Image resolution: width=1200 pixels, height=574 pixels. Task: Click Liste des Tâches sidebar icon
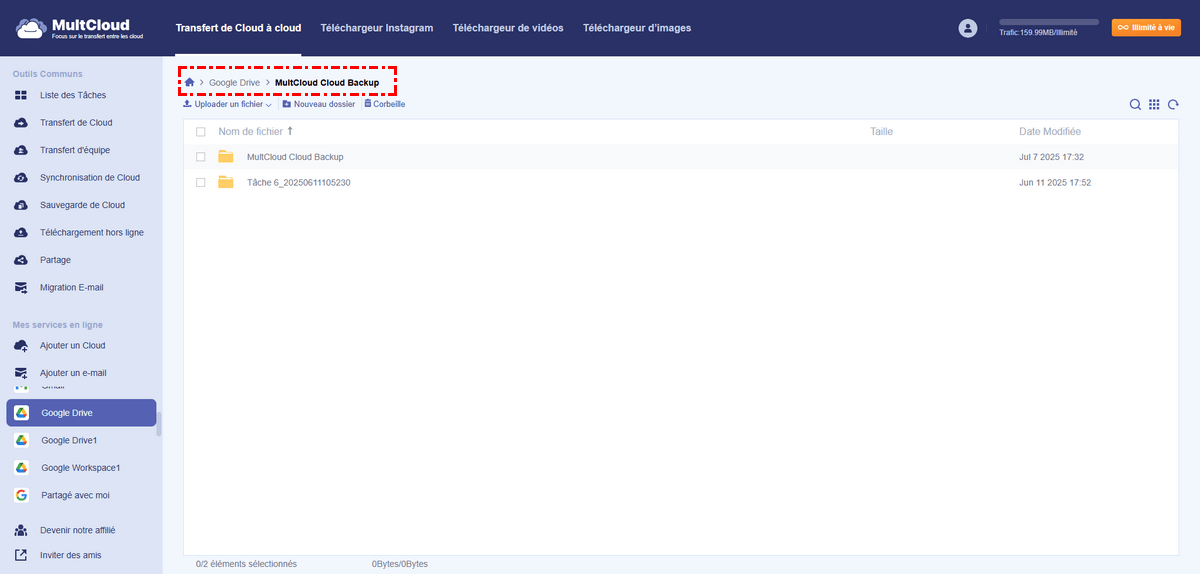coord(21,95)
